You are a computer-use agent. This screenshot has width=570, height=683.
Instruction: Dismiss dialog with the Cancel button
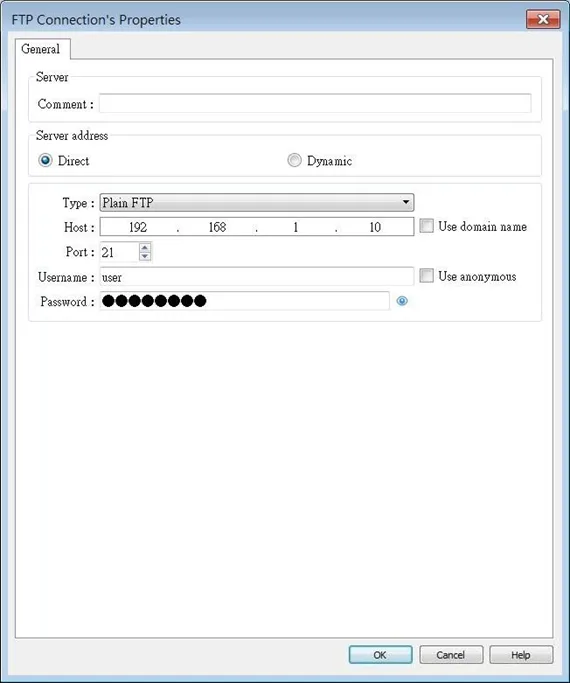pyautogui.click(x=451, y=655)
